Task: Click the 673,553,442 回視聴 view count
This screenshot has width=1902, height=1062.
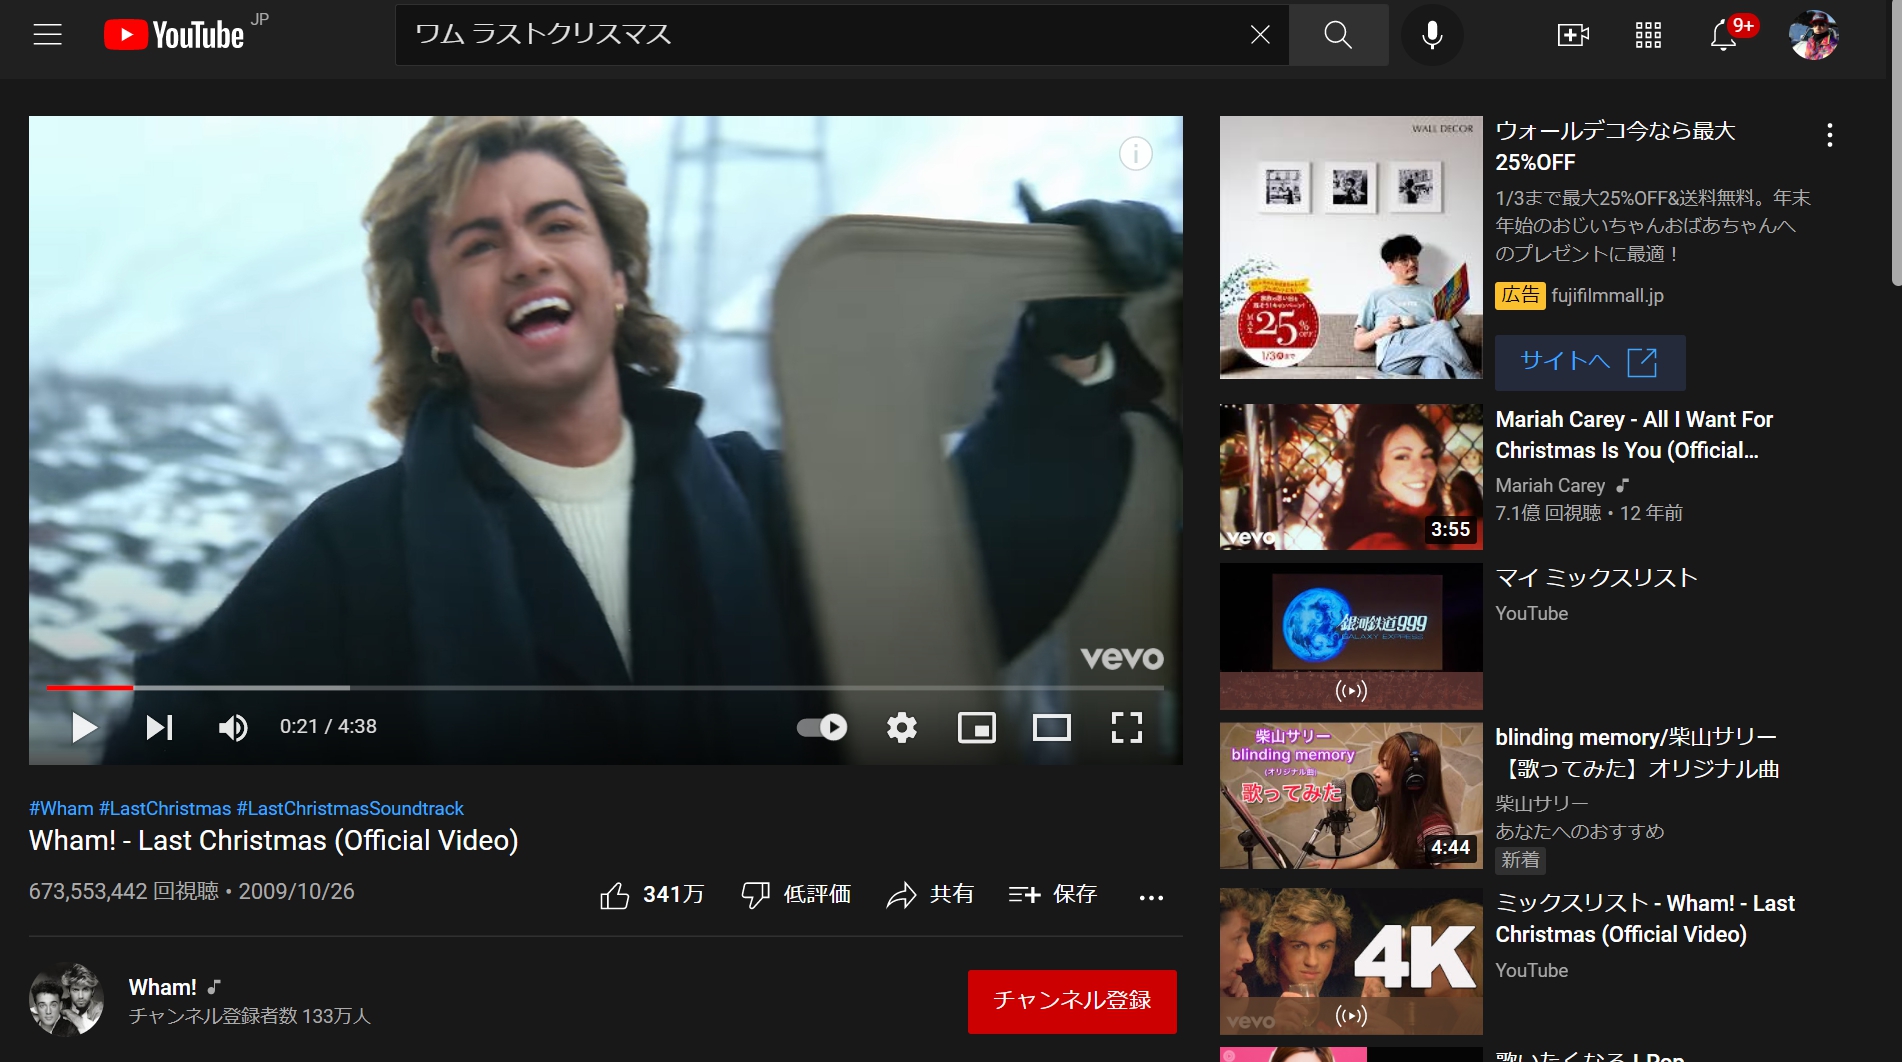Action: [x=123, y=892]
